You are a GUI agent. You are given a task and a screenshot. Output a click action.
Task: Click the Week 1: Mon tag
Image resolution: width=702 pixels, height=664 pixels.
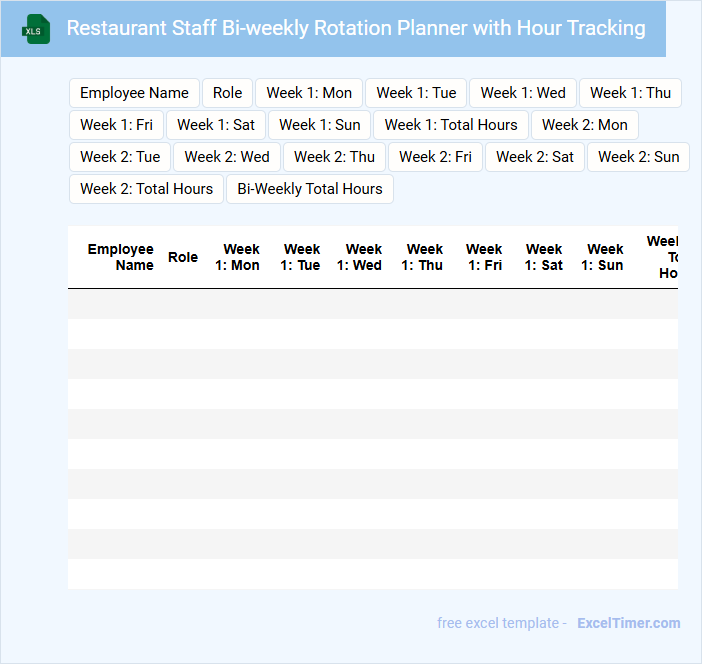coord(309,93)
